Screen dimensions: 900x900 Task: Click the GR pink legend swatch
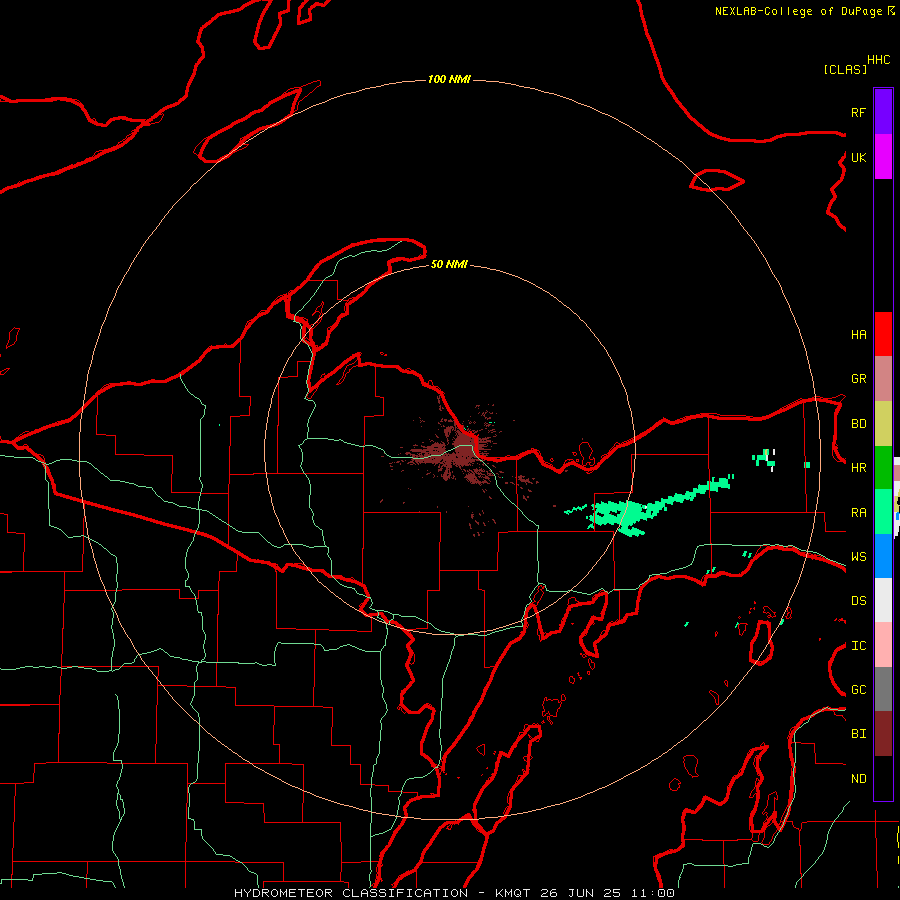click(x=883, y=379)
